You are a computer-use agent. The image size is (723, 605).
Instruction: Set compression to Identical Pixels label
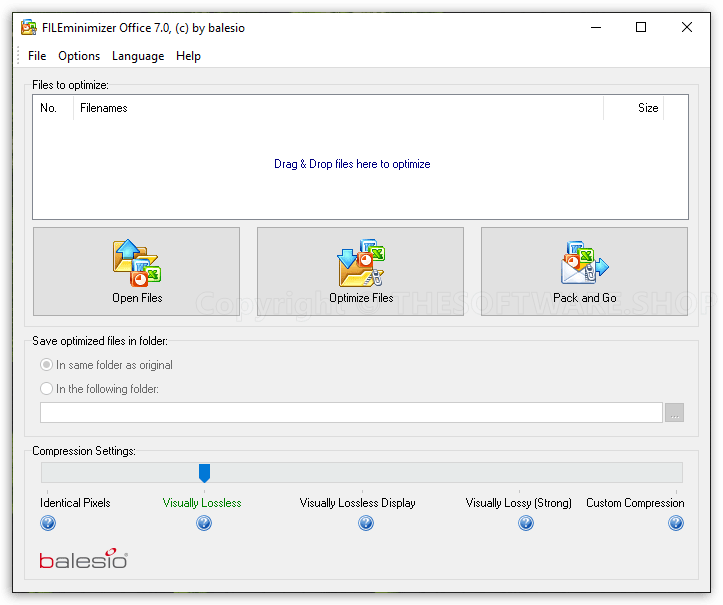tap(75, 503)
